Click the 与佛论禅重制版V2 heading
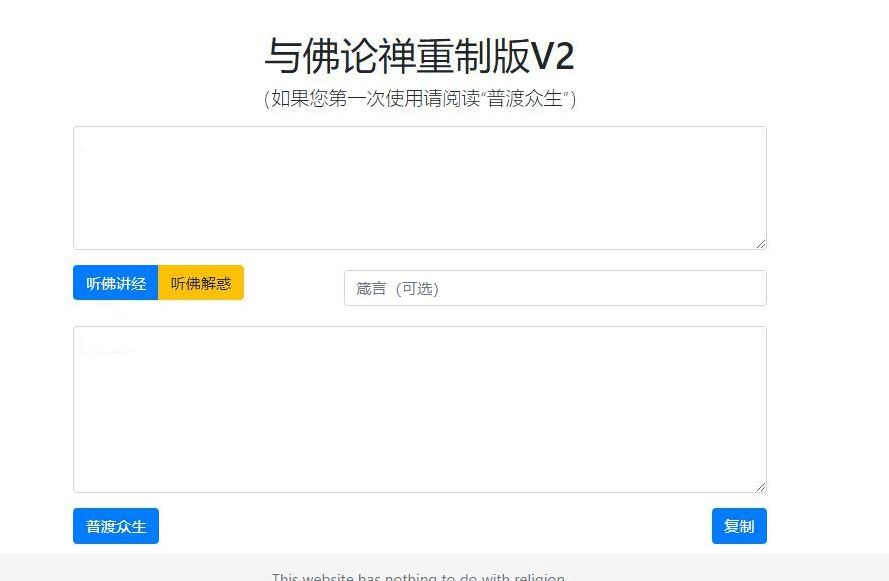The image size is (889, 581). (x=420, y=56)
